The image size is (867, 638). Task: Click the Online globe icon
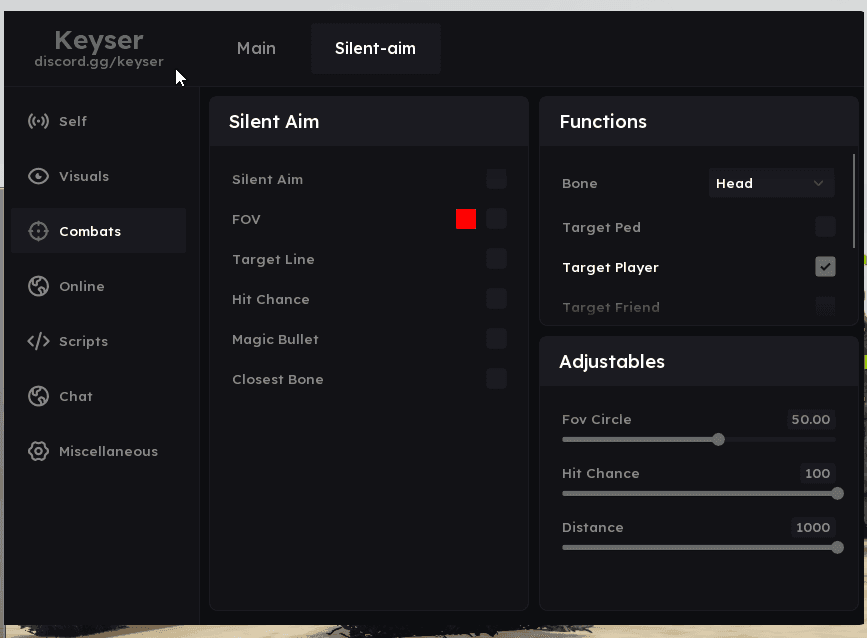(x=38, y=286)
